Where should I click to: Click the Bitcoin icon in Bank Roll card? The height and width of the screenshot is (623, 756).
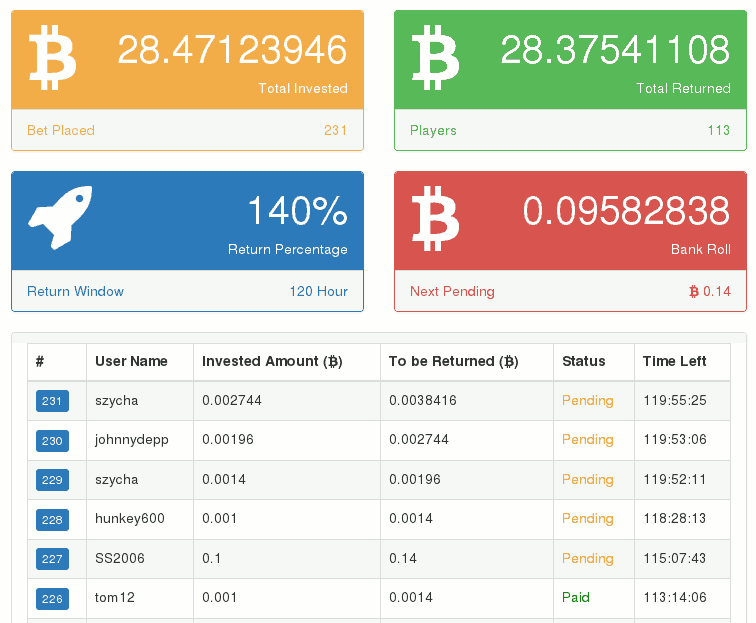[435, 218]
